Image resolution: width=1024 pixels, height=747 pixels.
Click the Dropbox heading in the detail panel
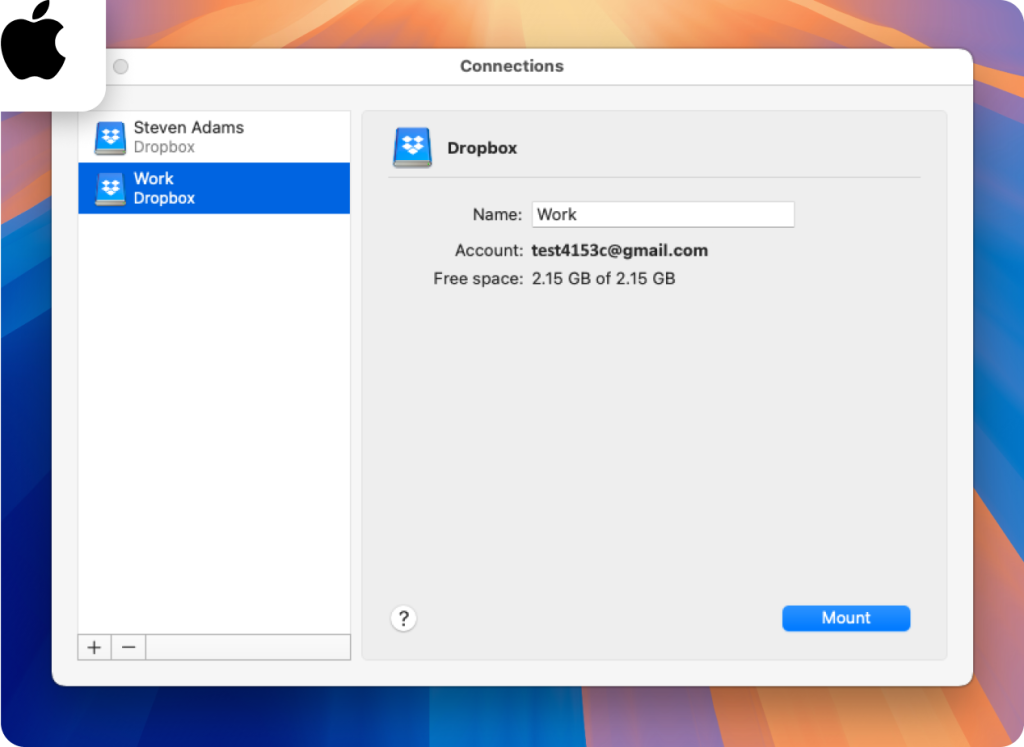click(482, 147)
